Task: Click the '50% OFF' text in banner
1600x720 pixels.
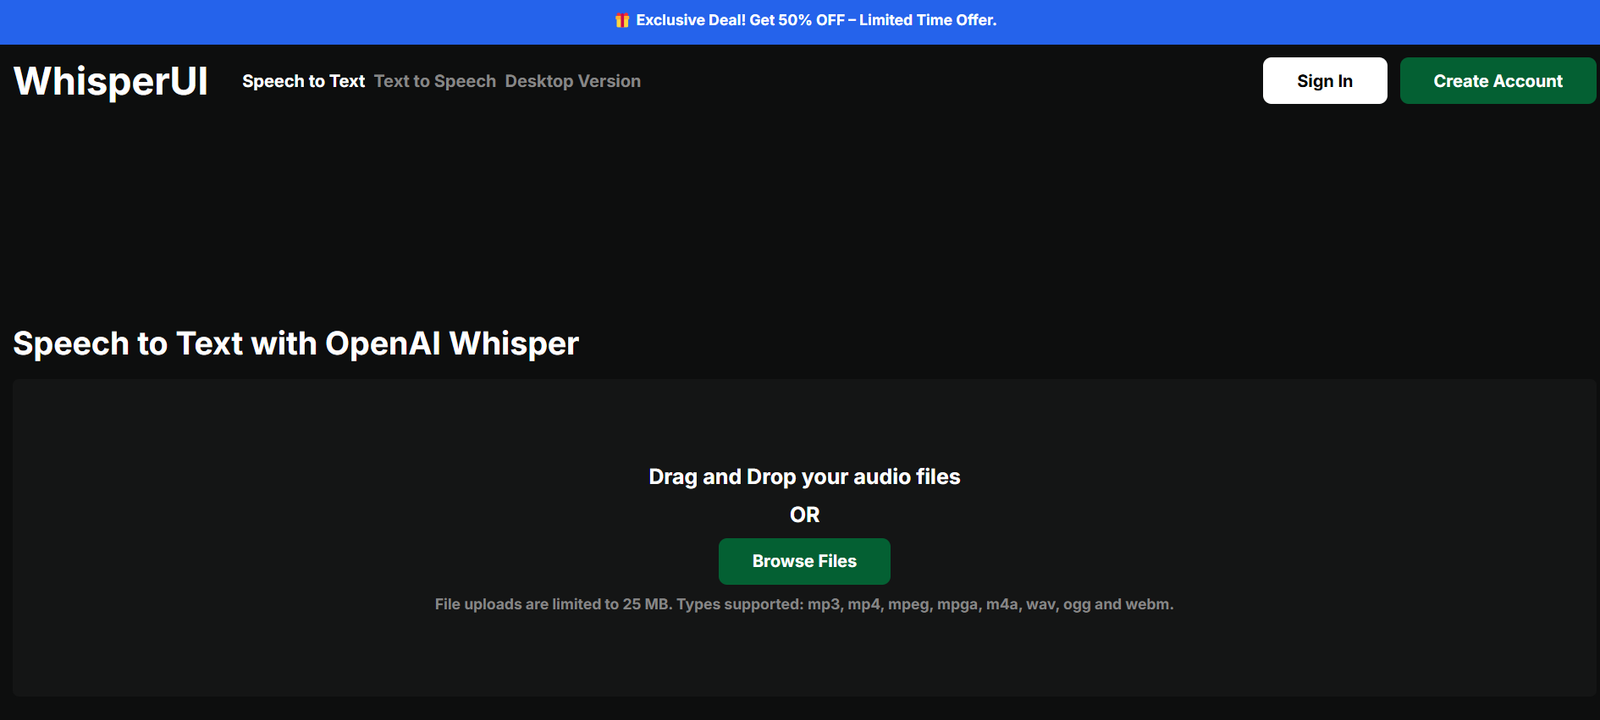Action: [x=811, y=20]
